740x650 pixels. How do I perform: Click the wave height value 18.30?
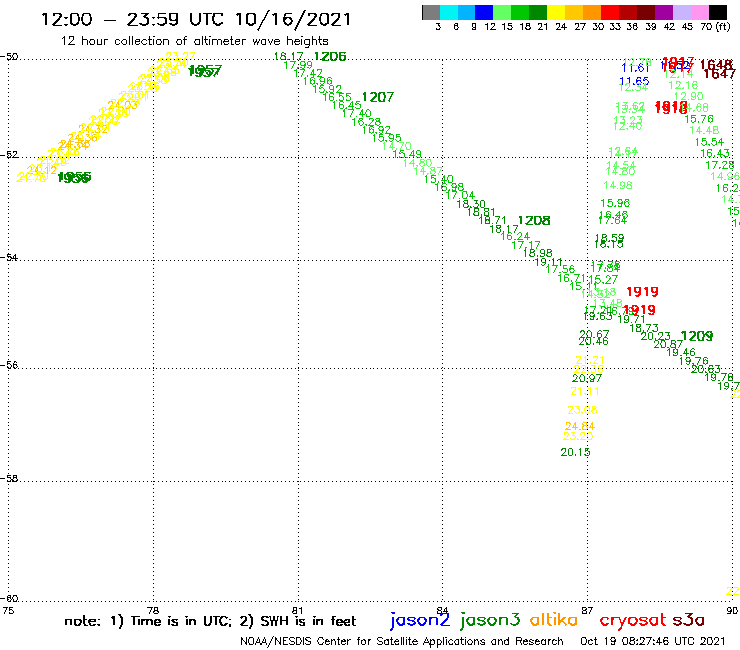471,204
